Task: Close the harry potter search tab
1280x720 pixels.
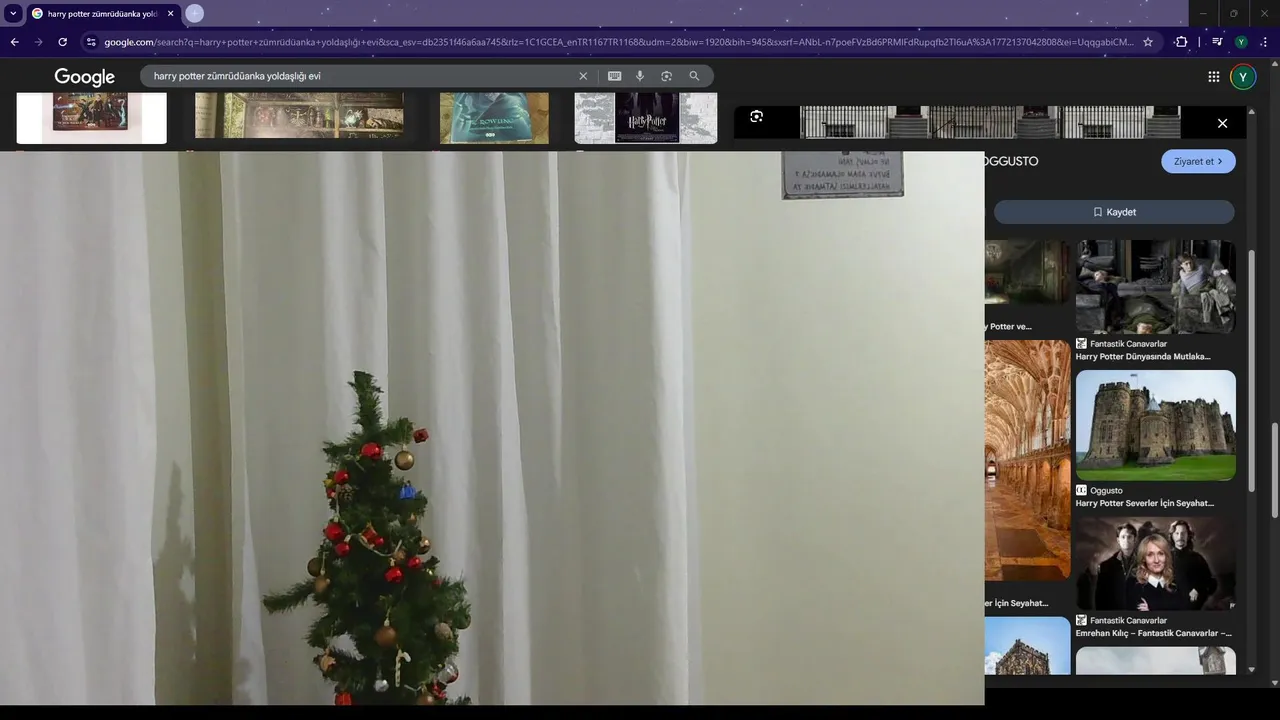Action: click(x=170, y=14)
